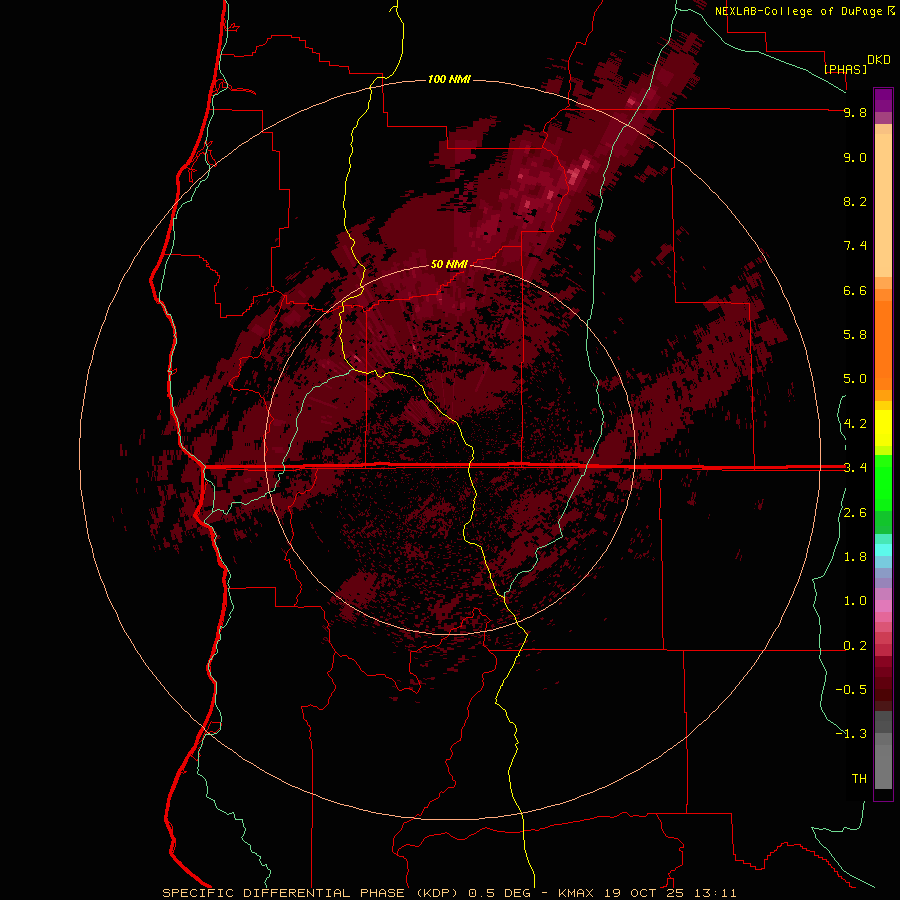Click the 4.2 legend value
Screen dimensions: 900x900
click(855, 424)
